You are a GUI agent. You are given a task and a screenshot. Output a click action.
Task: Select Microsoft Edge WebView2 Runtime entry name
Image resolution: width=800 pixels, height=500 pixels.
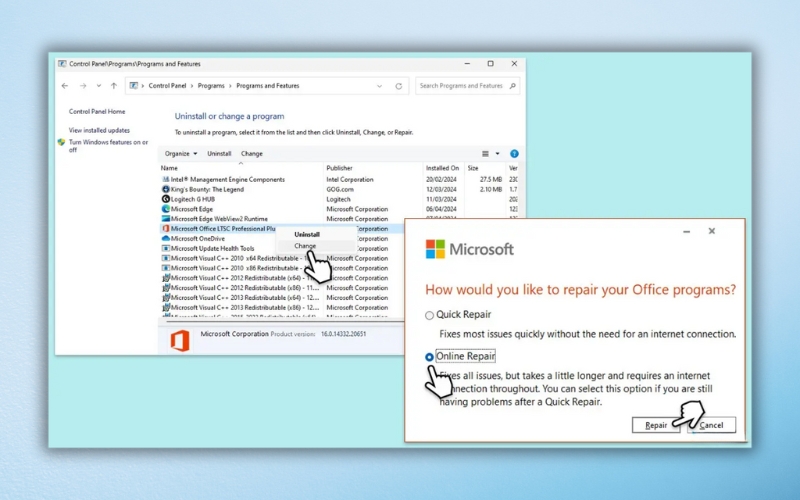(x=219, y=219)
